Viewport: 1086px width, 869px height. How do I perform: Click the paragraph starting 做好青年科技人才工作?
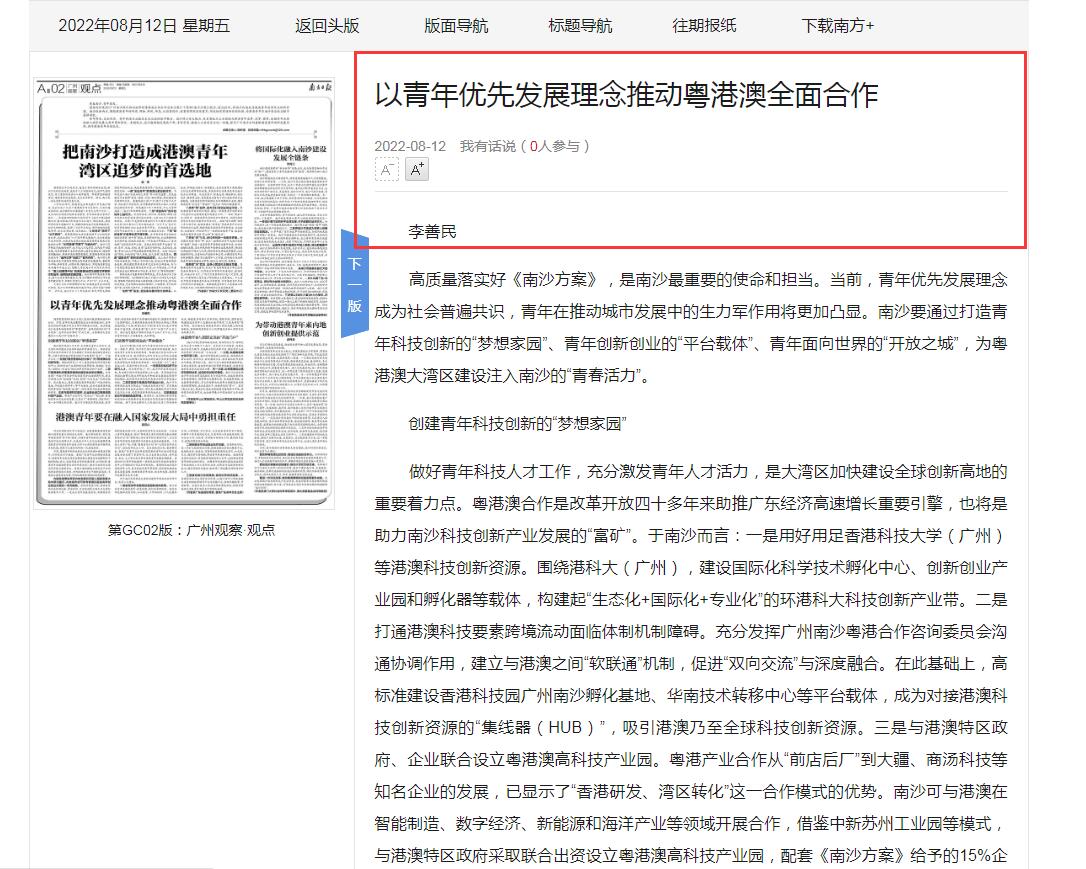[691, 663]
